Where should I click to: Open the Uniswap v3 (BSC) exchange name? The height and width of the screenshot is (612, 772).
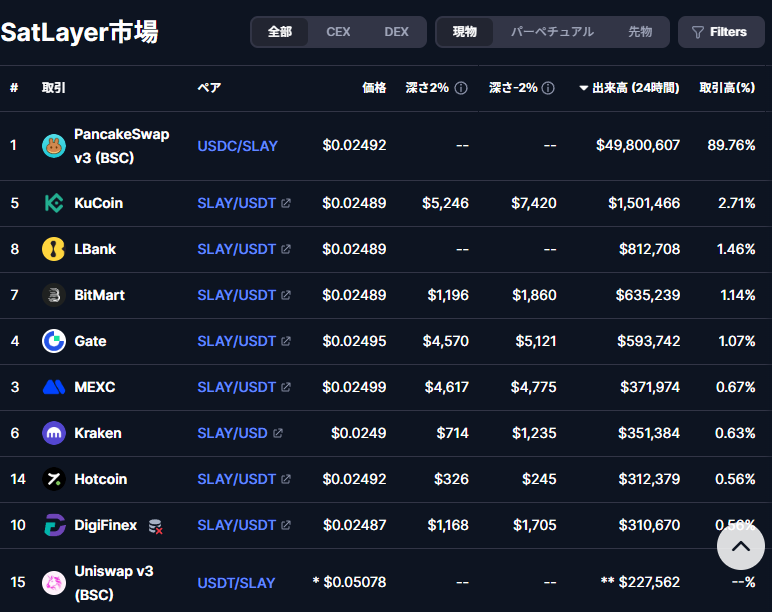pos(114,582)
